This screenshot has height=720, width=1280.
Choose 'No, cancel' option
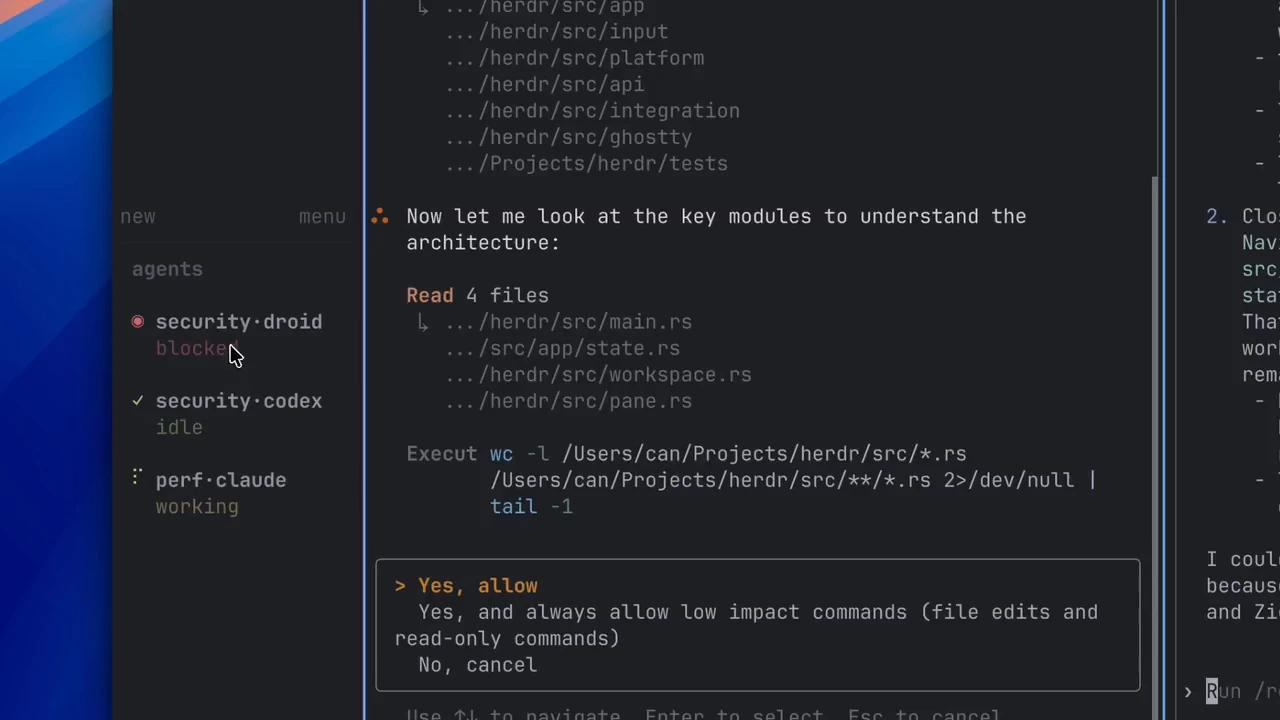click(477, 665)
